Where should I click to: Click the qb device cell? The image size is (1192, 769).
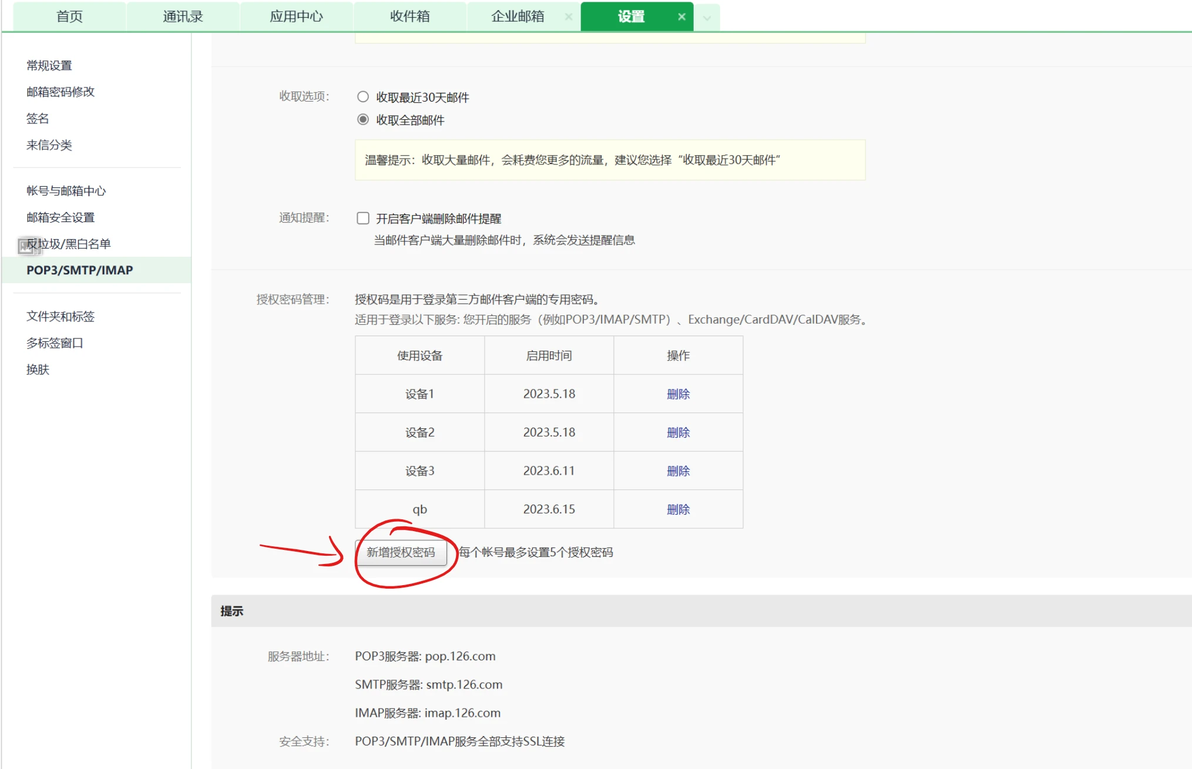pos(420,510)
